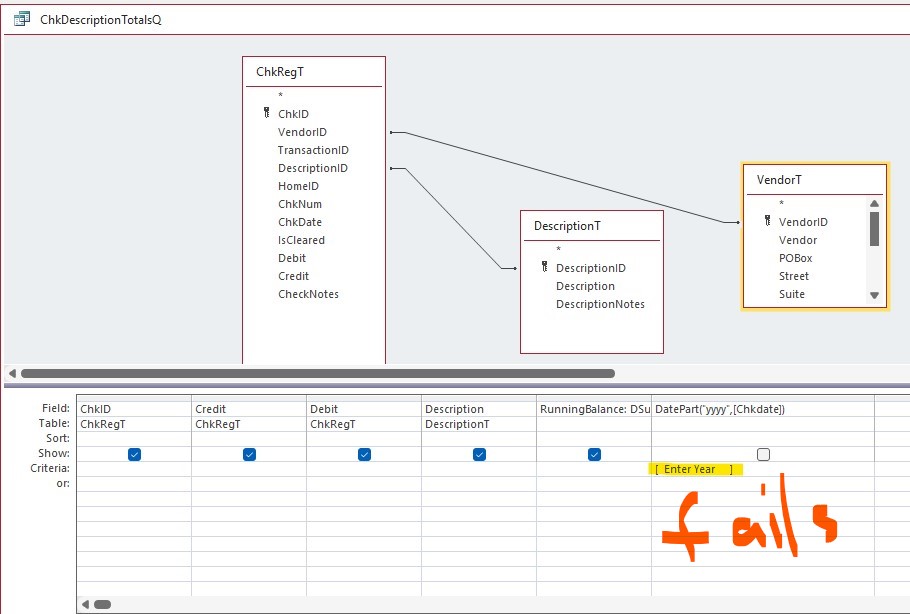Select the ChkDate field in ChkRegT
This screenshot has width=910, height=614.
300,222
